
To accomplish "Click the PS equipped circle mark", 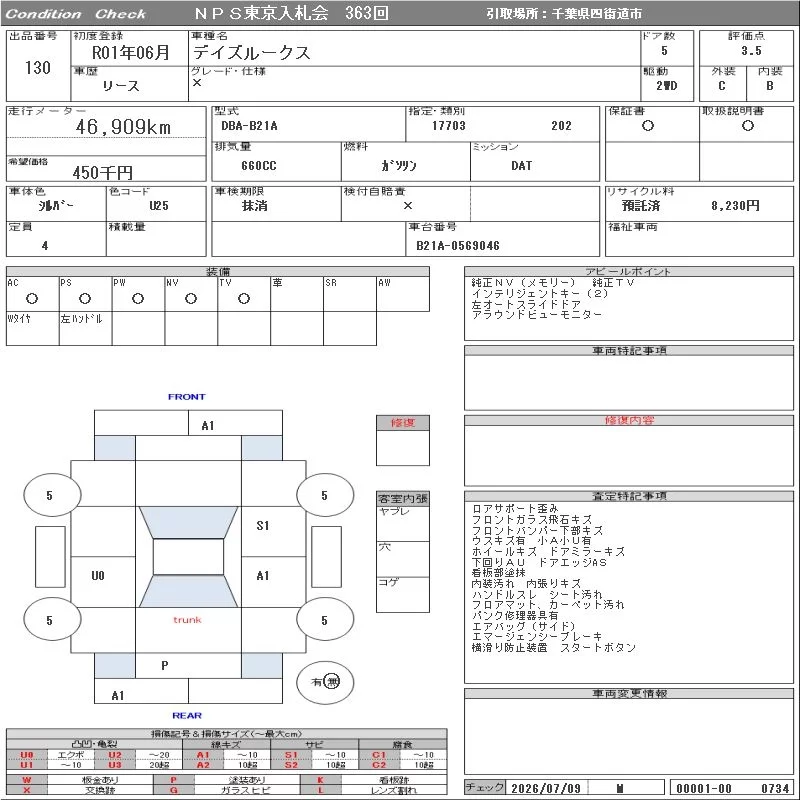I will pyautogui.click(x=85, y=298).
